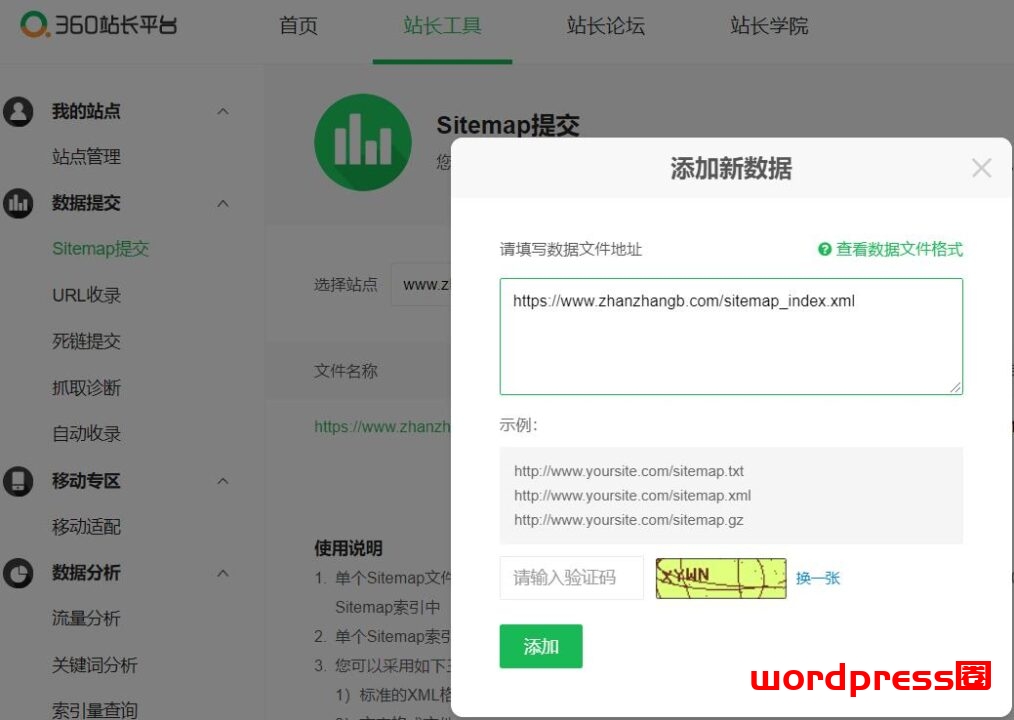Close the 添加新数据 dialog

coord(981,168)
